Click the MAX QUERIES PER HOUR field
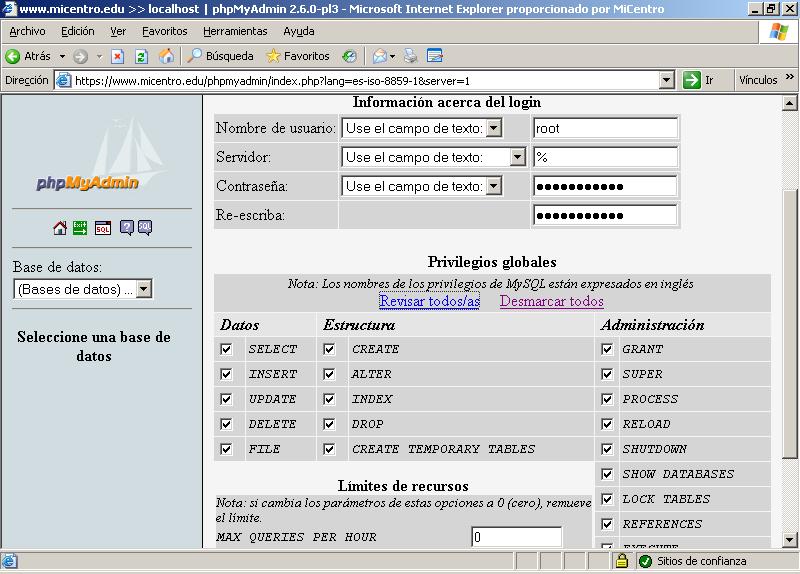This screenshot has height=574, width=800. coord(516,537)
